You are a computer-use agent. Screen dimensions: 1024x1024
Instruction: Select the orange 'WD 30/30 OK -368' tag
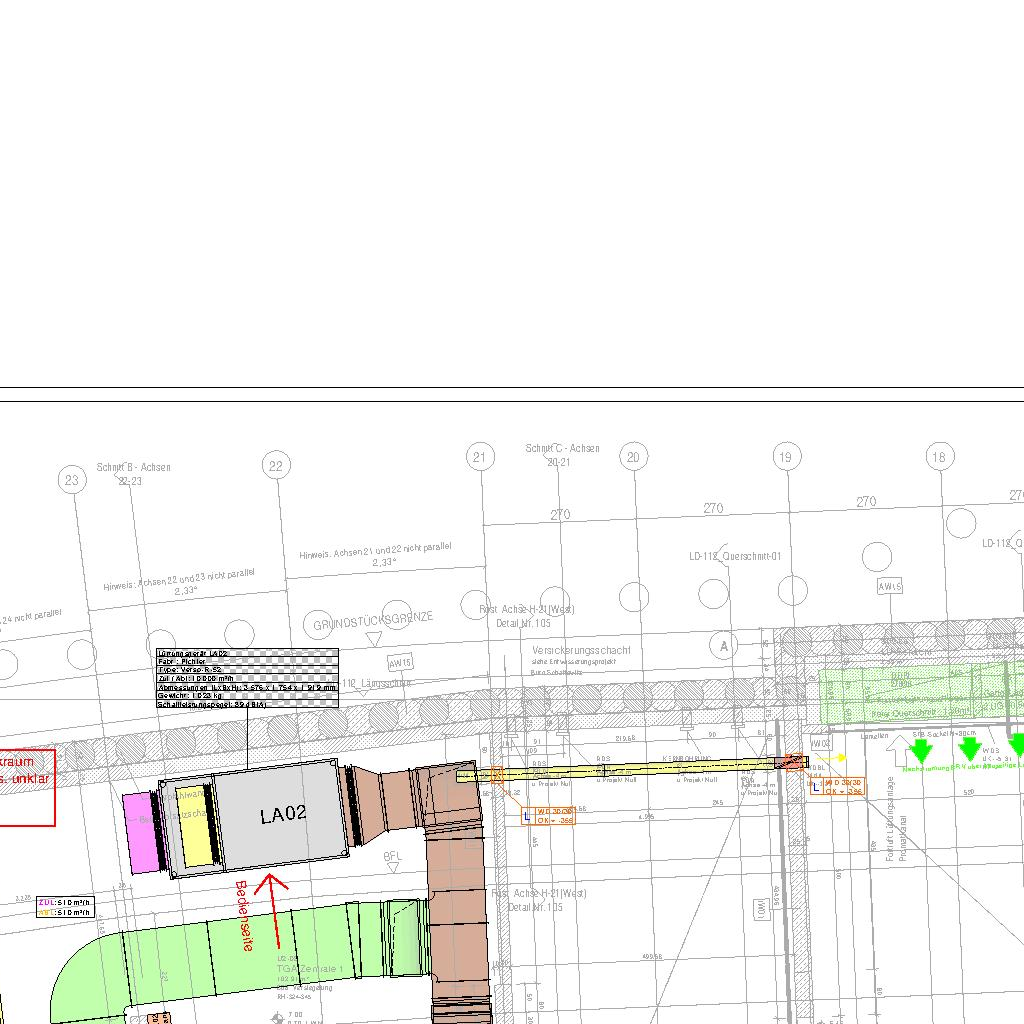tap(549, 816)
